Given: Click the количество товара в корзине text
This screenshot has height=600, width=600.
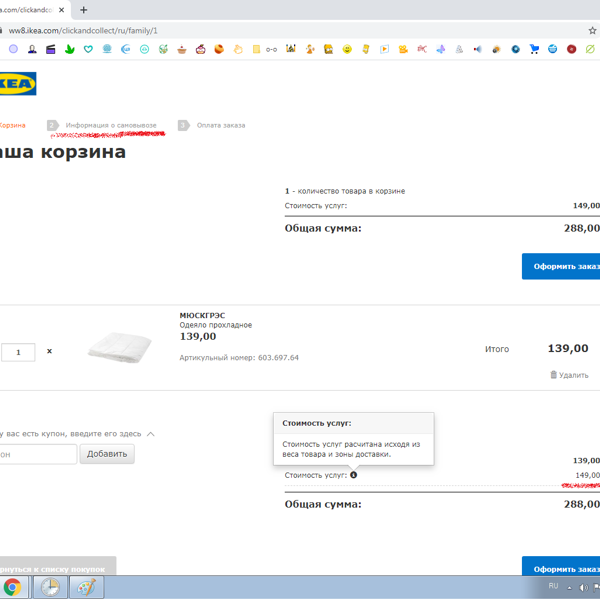Looking at the screenshot, I should 351,191.
